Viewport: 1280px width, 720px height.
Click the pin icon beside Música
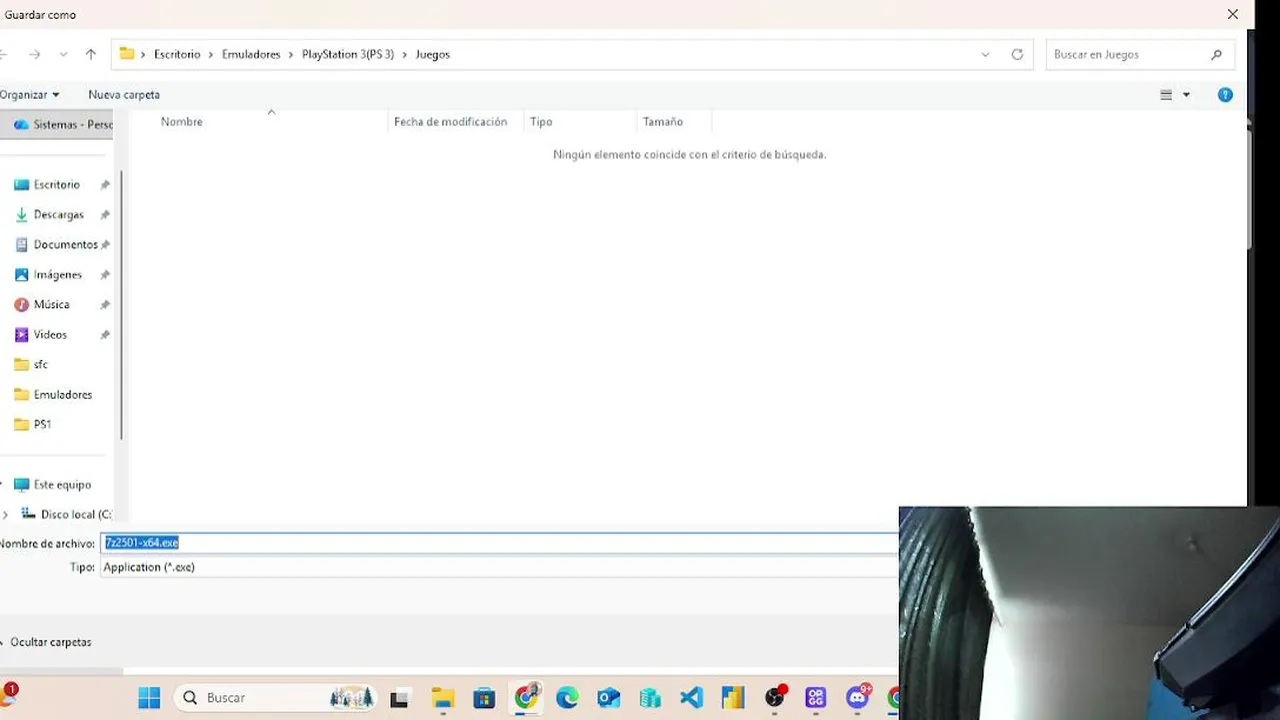(x=104, y=304)
